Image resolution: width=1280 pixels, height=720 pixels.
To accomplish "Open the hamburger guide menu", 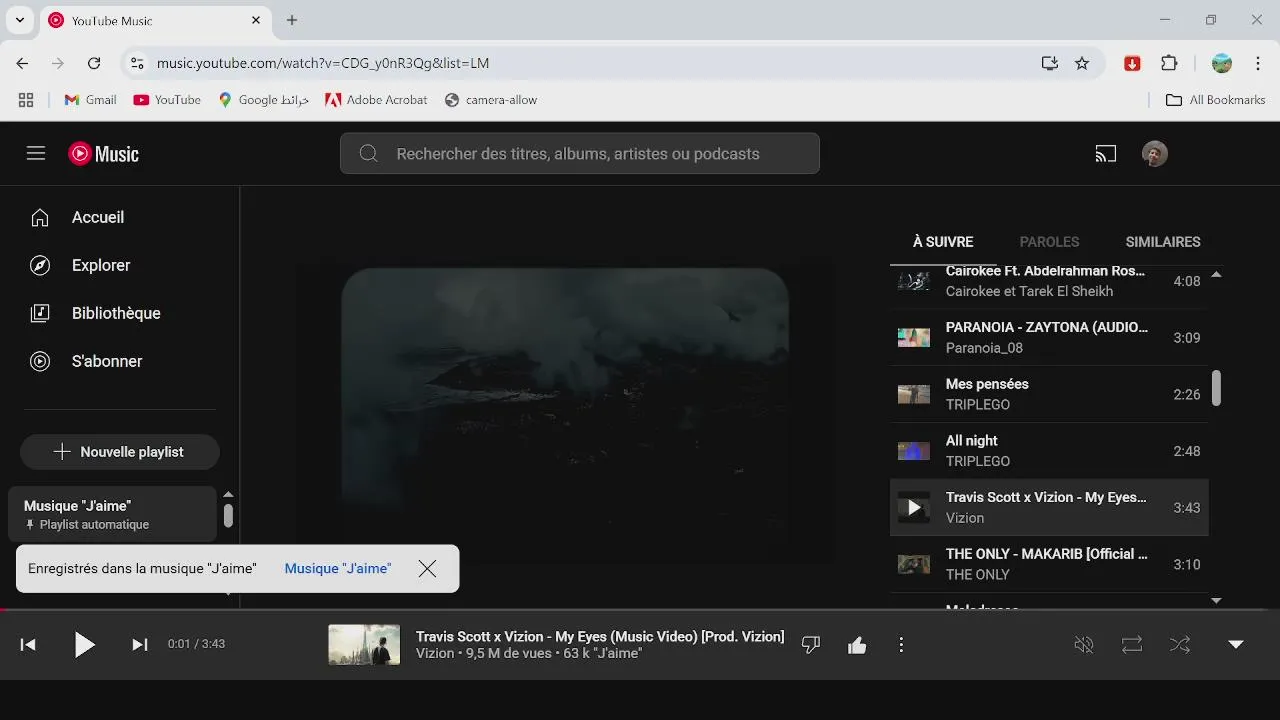I will point(36,153).
